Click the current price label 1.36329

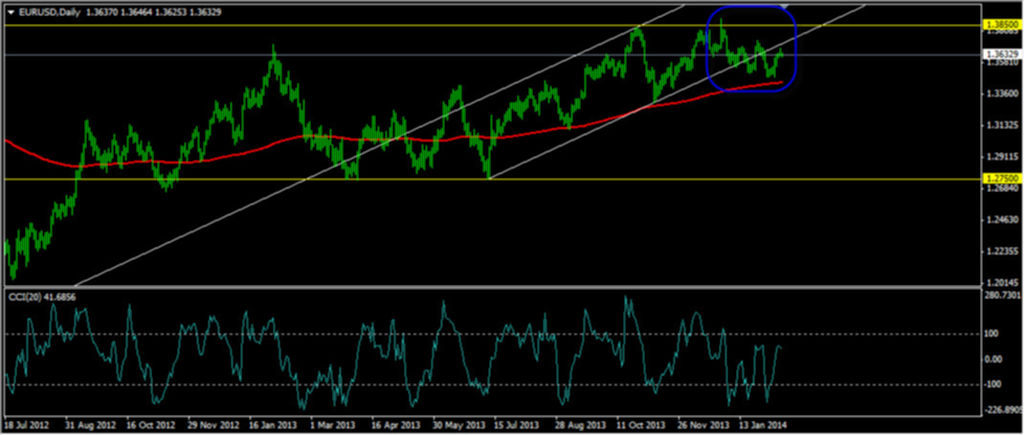coord(1001,55)
